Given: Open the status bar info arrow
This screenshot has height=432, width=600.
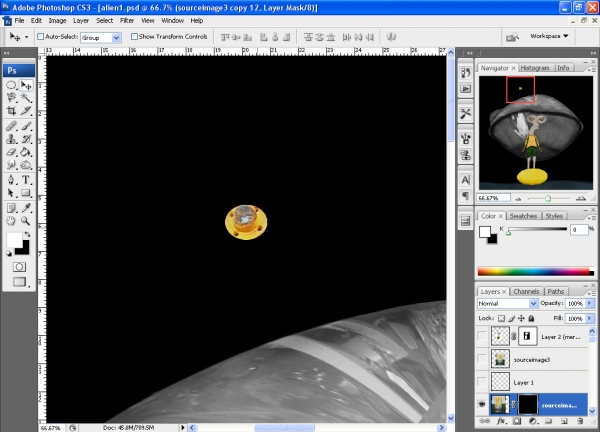Looking at the screenshot, I should pyautogui.click(x=183, y=427).
